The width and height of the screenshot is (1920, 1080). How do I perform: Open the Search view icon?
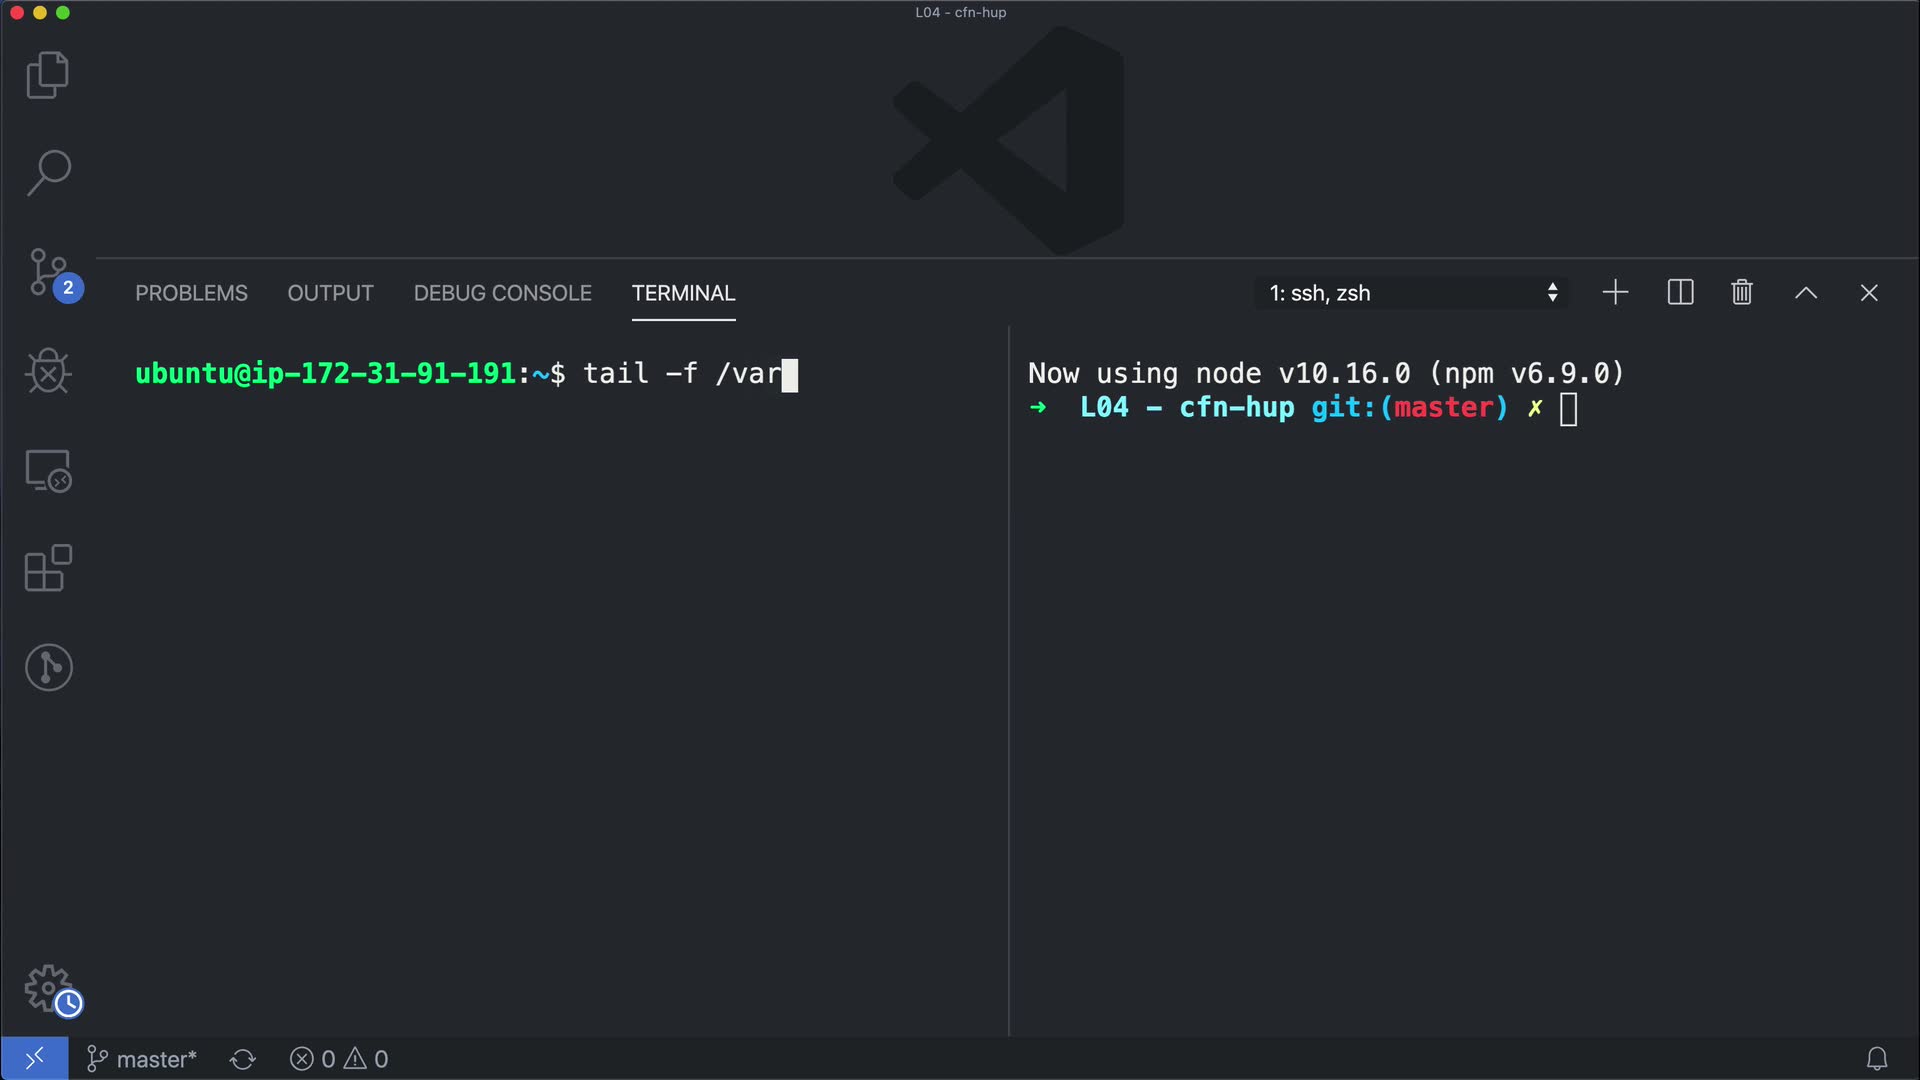point(48,173)
